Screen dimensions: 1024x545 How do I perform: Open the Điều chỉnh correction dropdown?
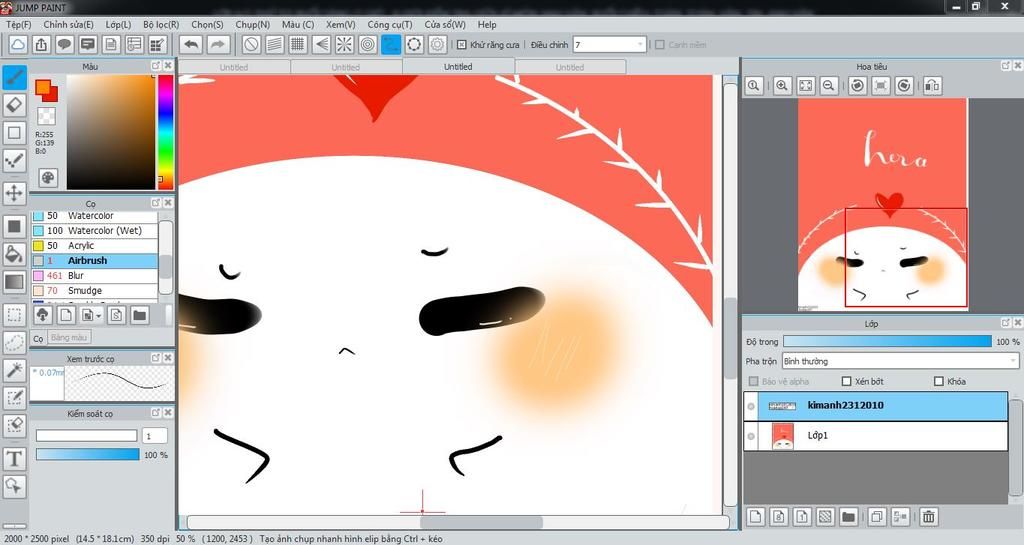point(610,44)
